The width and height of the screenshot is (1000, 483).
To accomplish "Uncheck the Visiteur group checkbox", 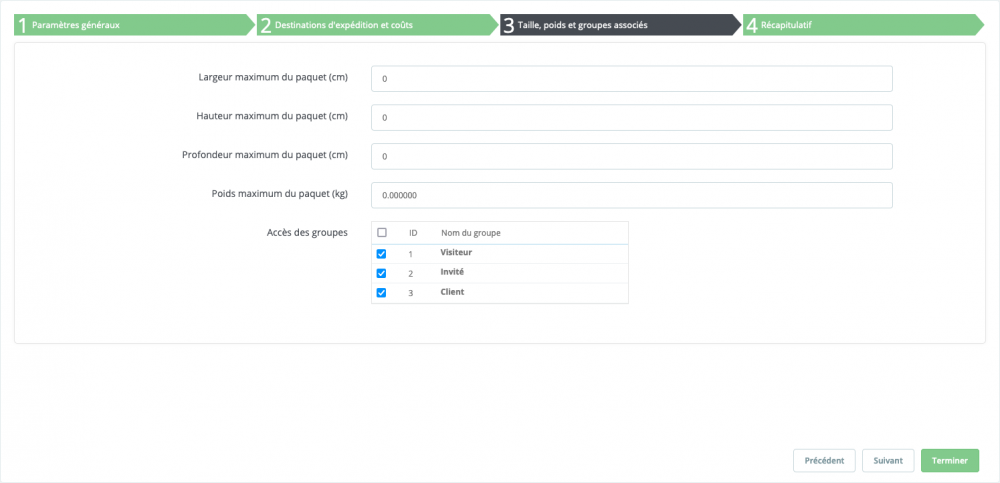I will (x=382, y=254).
